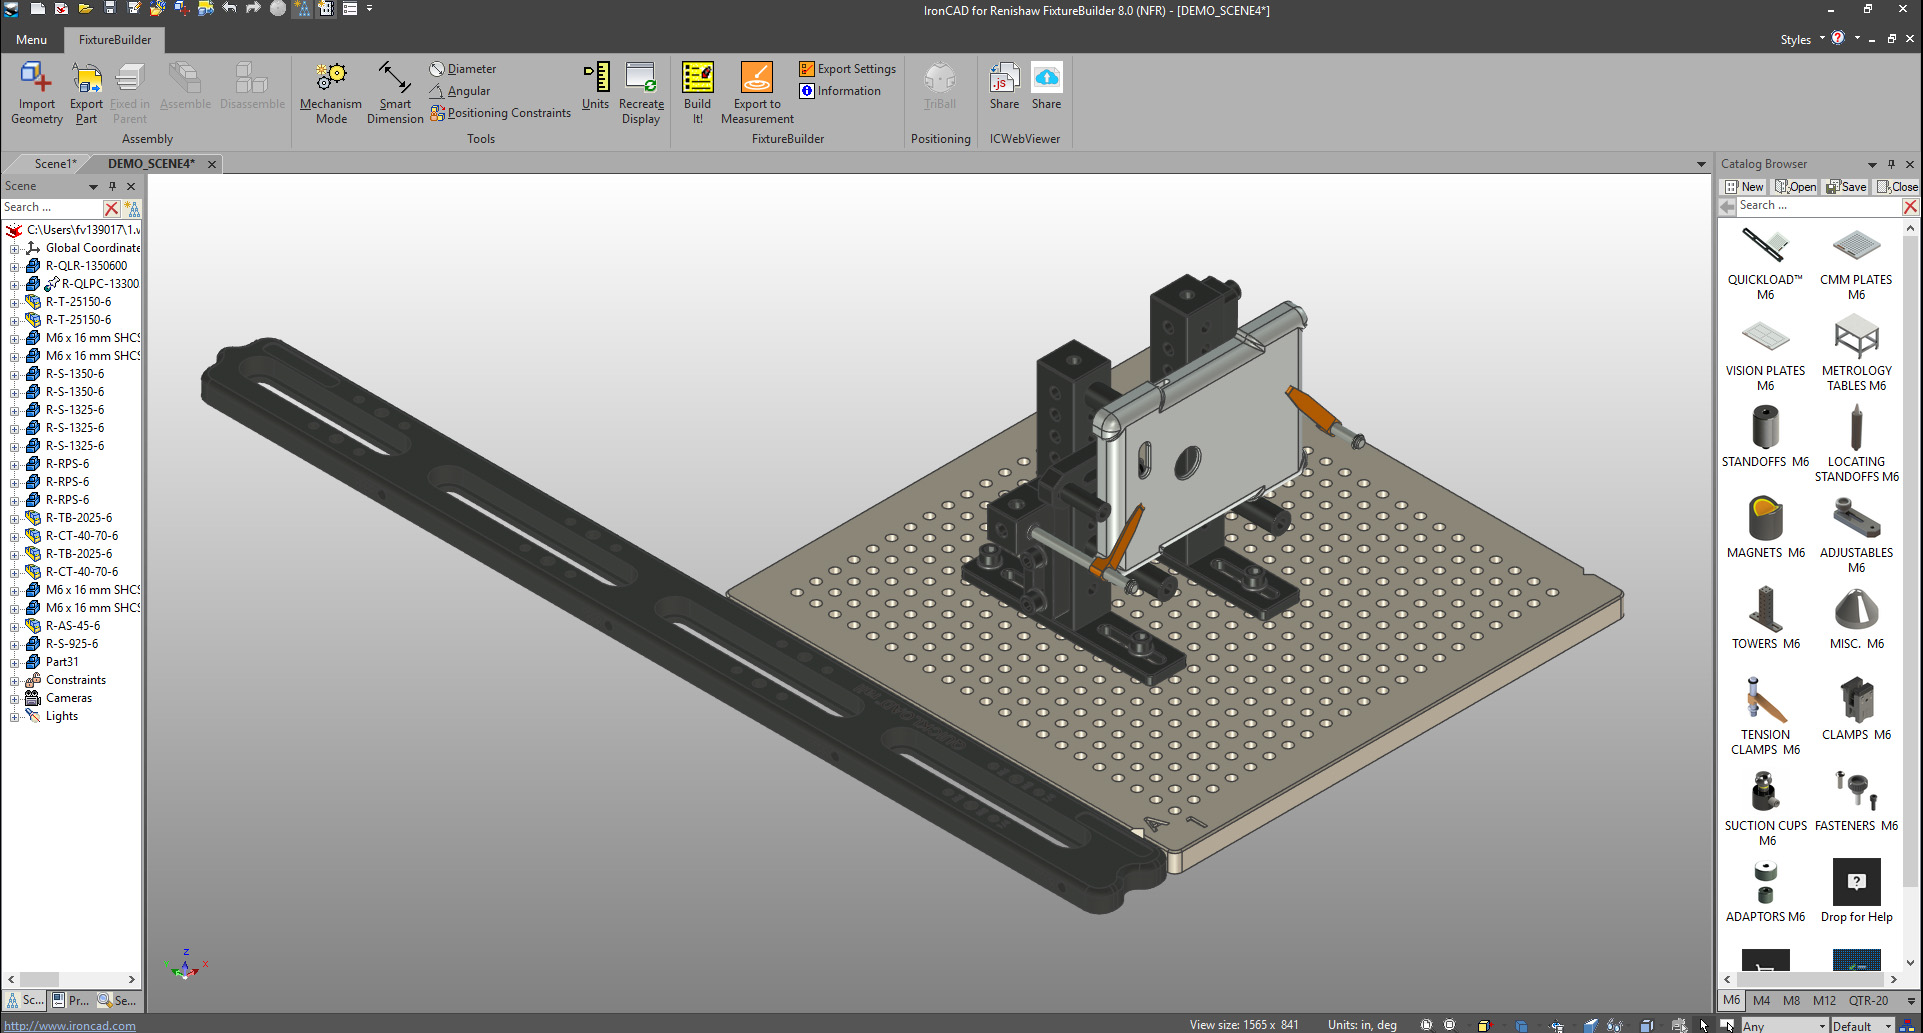Open the ironcad.com link

coord(69,1025)
